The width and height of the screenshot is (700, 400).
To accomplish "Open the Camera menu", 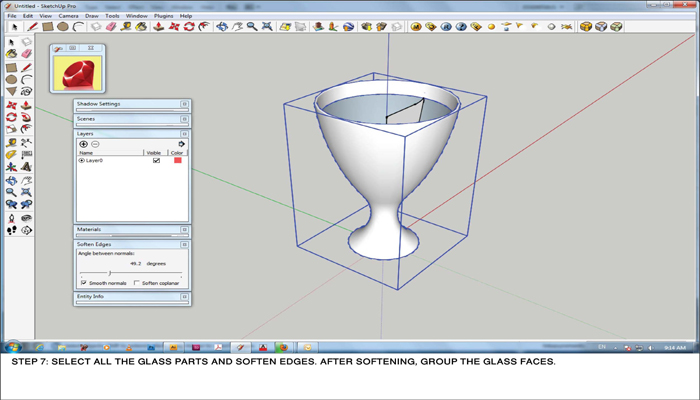I will [x=68, y=16].
